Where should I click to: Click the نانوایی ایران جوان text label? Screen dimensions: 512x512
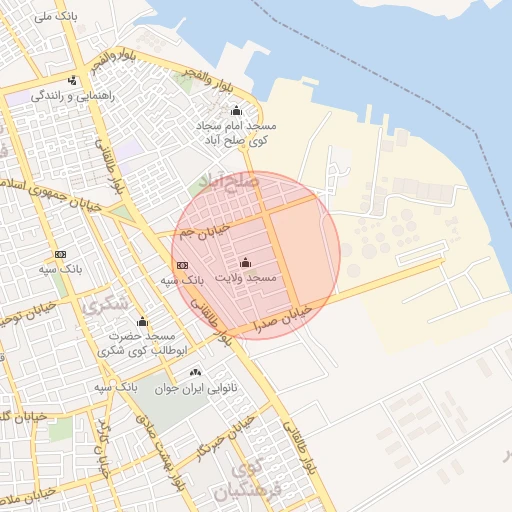tap(196, 389)
